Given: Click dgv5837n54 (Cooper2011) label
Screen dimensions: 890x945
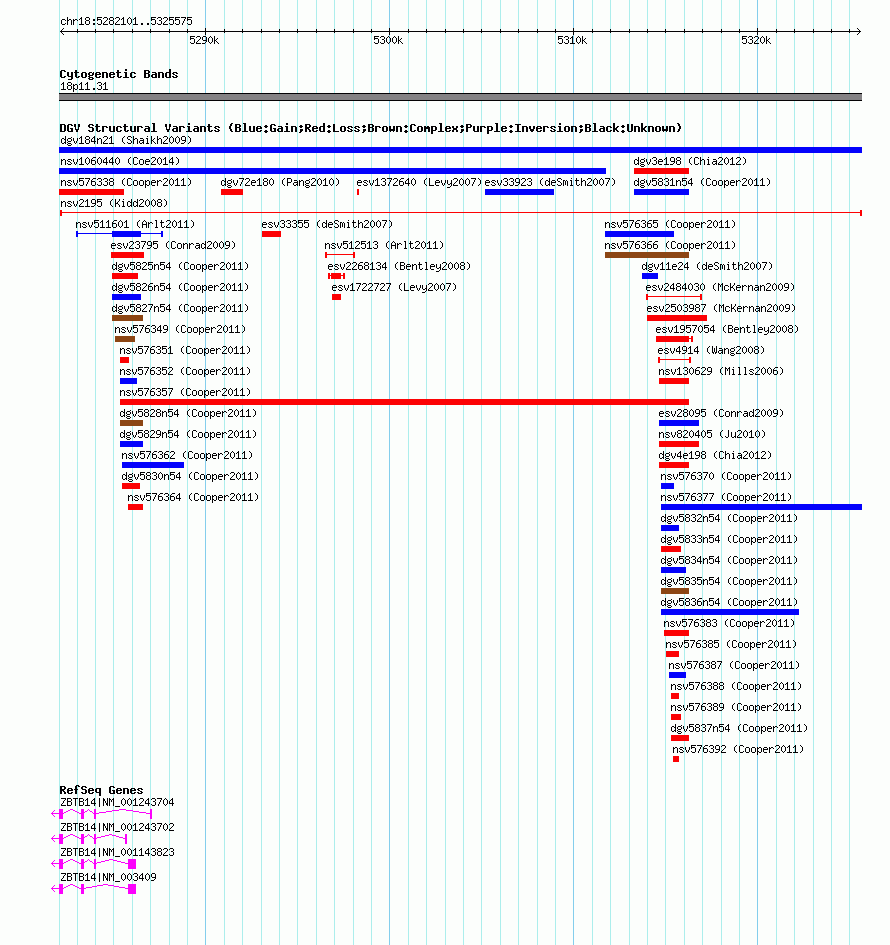Looking at the screenshot, I should pos(739,729).
